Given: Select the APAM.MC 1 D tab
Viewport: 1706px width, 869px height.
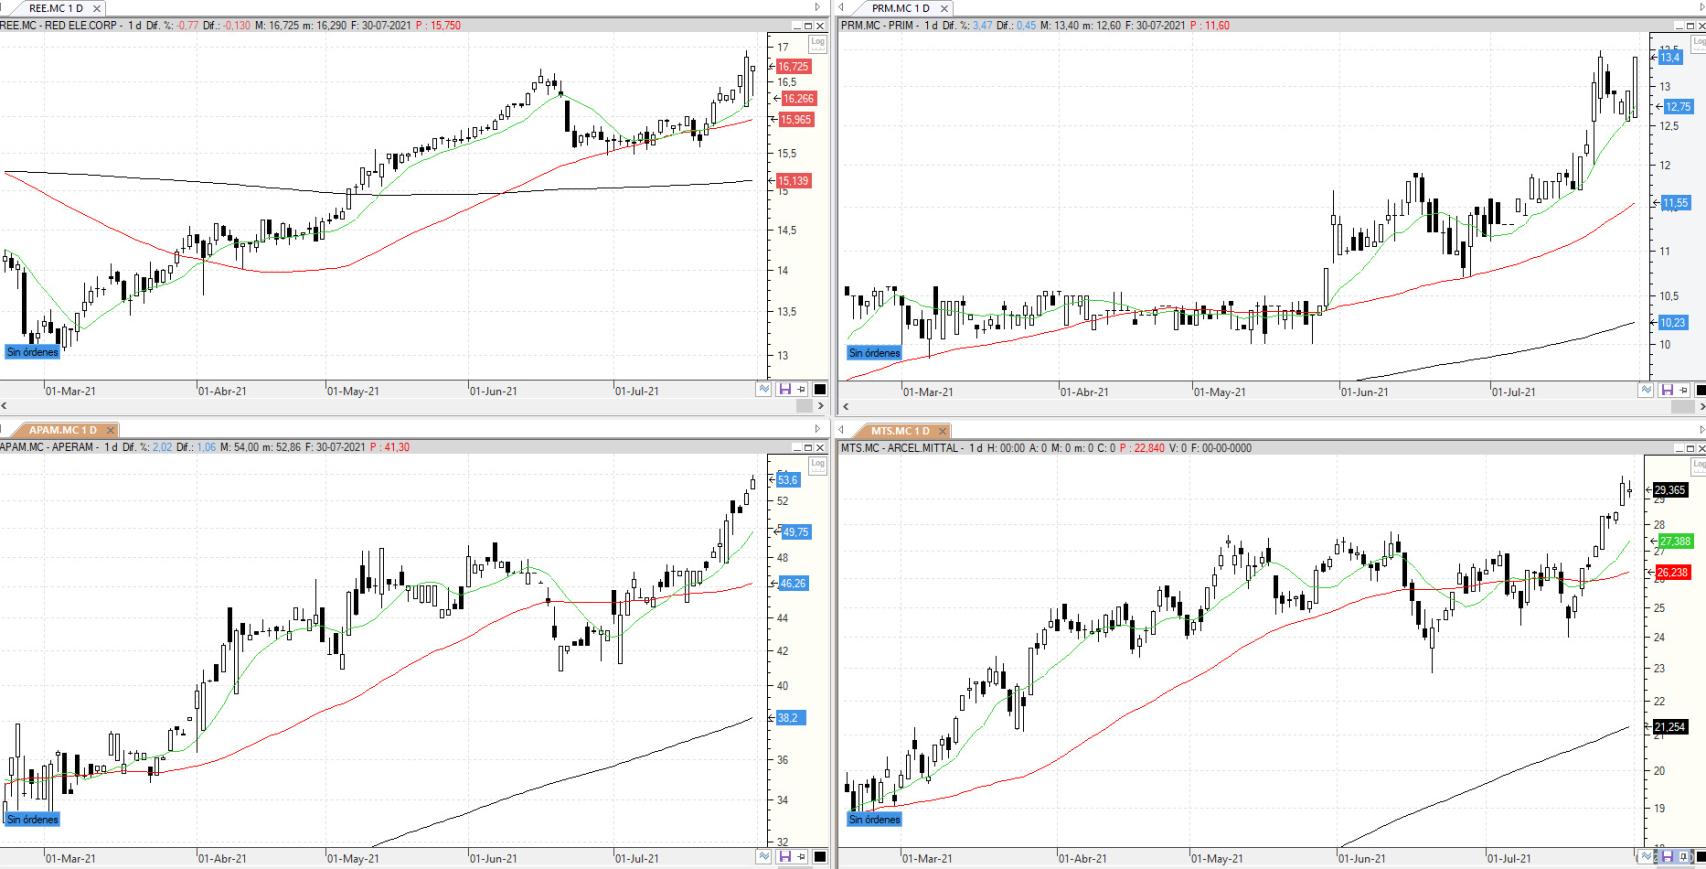Looking at the screenshot, I should click(62, 430).
